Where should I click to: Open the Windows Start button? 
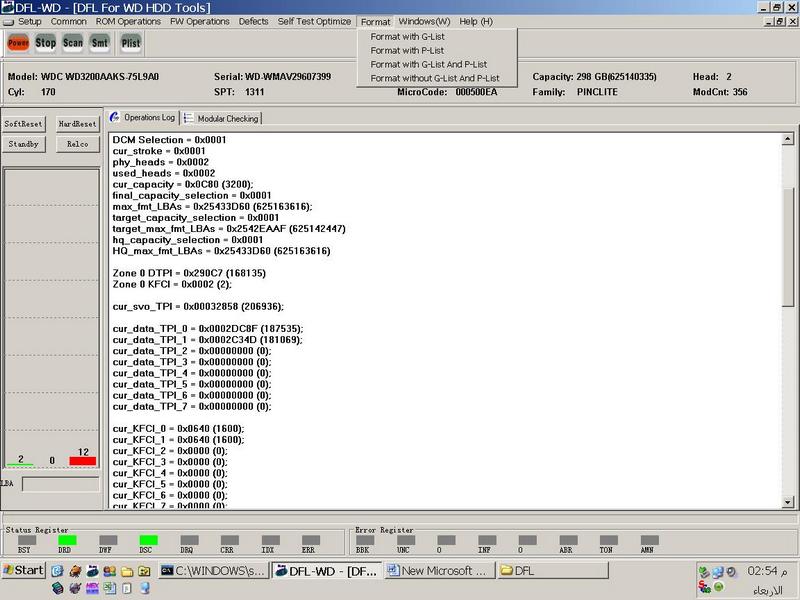tap(24, 570)
